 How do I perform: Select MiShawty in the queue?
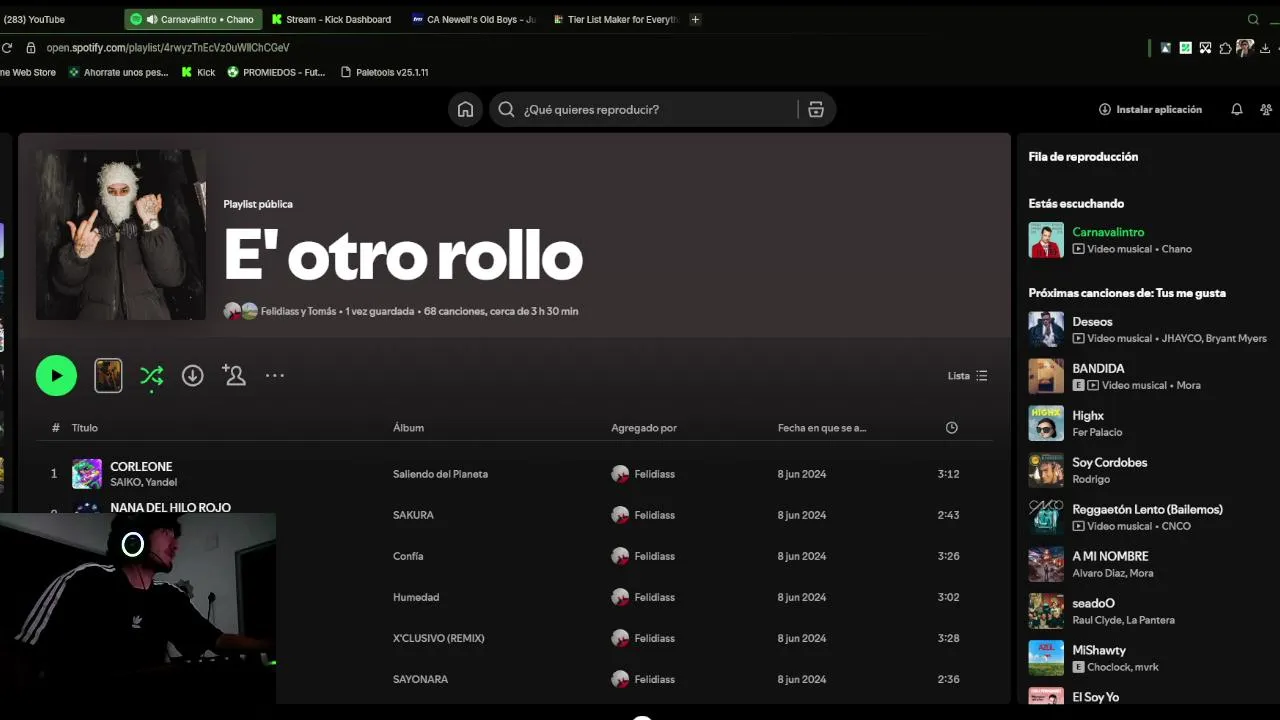1099,651
